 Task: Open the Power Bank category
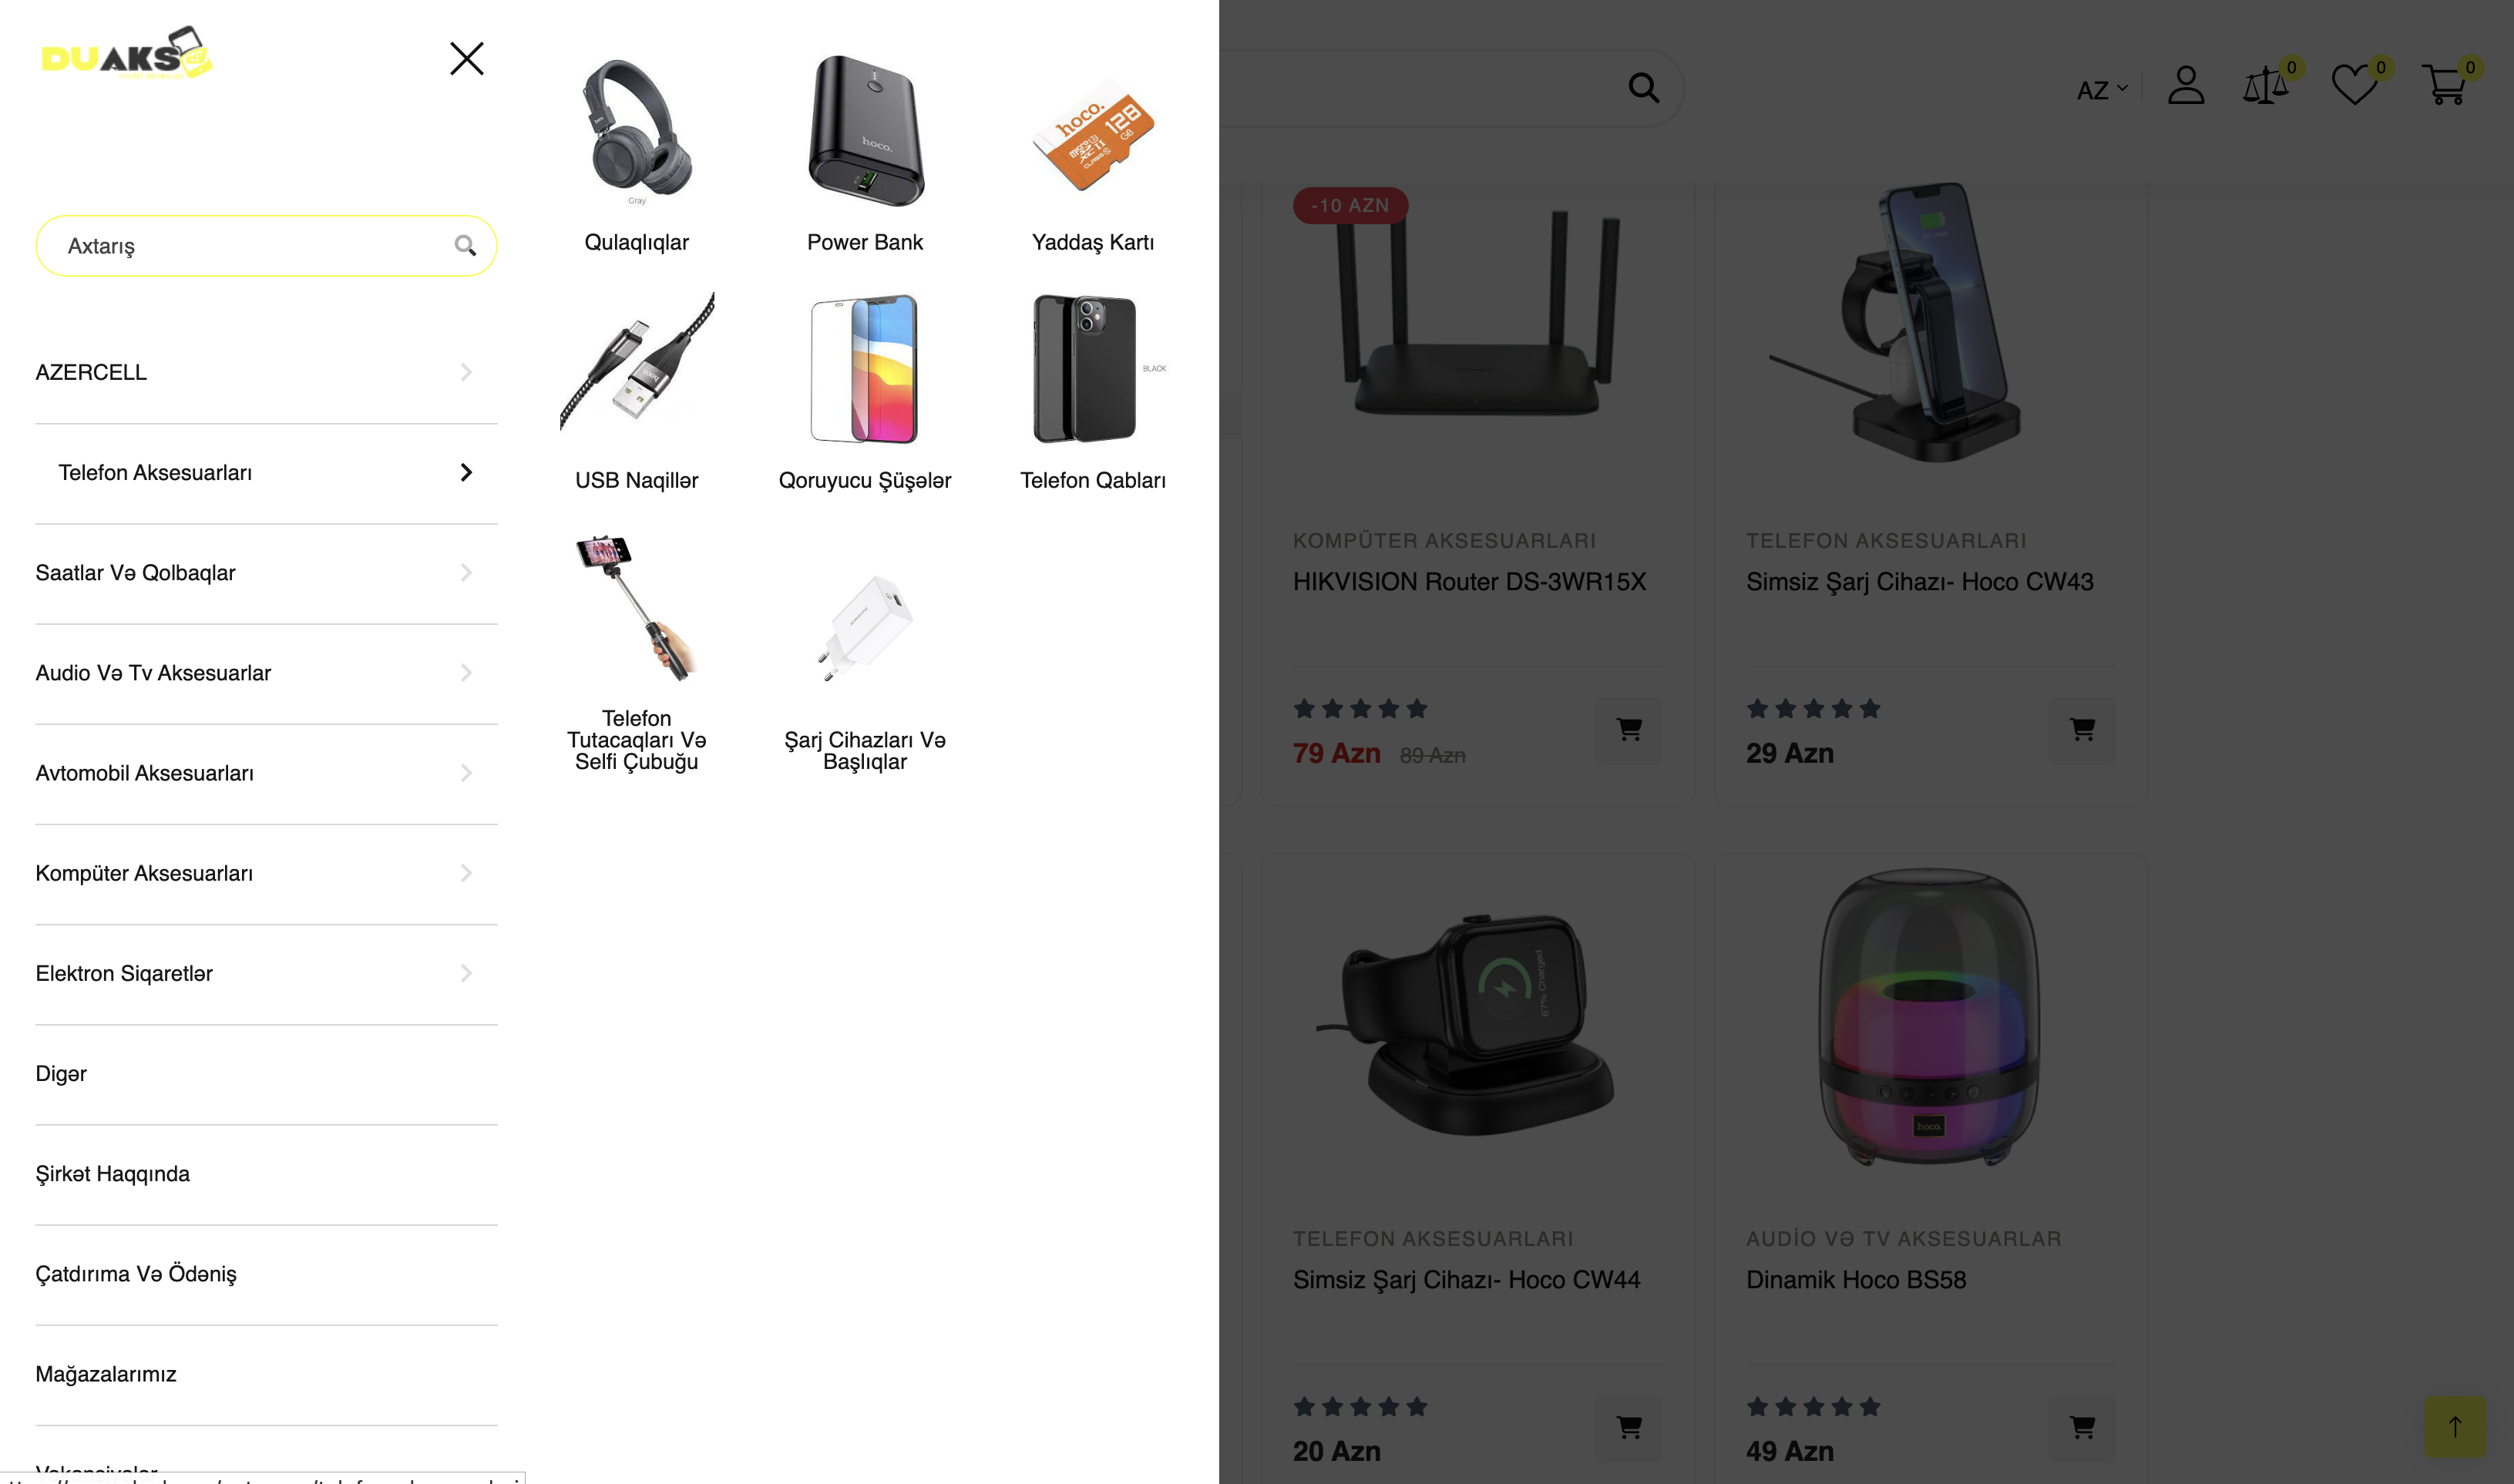[x=865, y=151]
